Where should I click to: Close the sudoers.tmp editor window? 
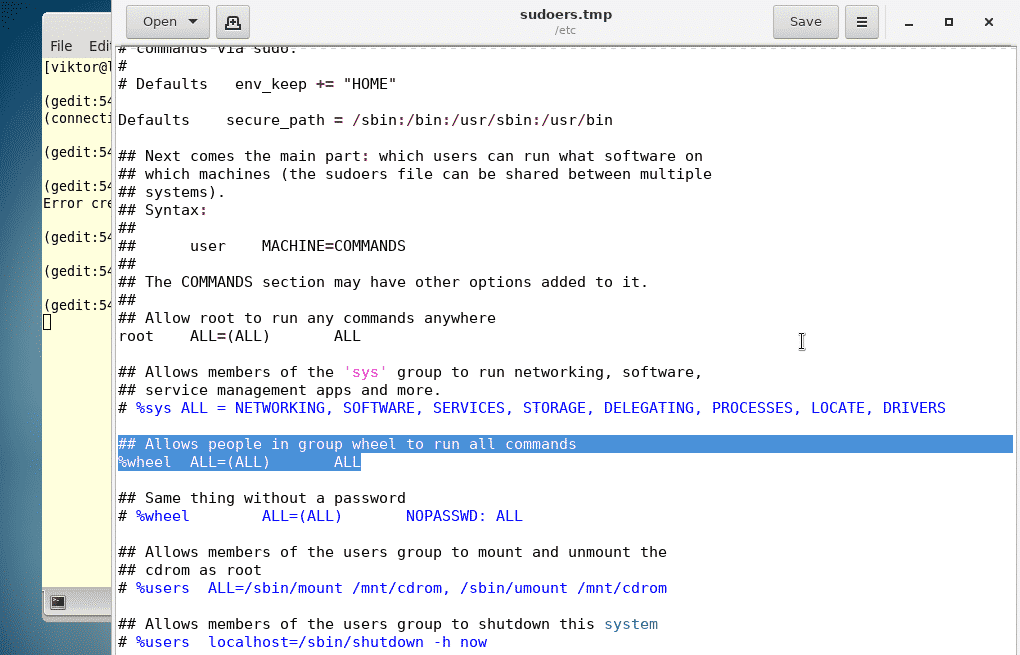pyautogui.click(x=989, y=21)
